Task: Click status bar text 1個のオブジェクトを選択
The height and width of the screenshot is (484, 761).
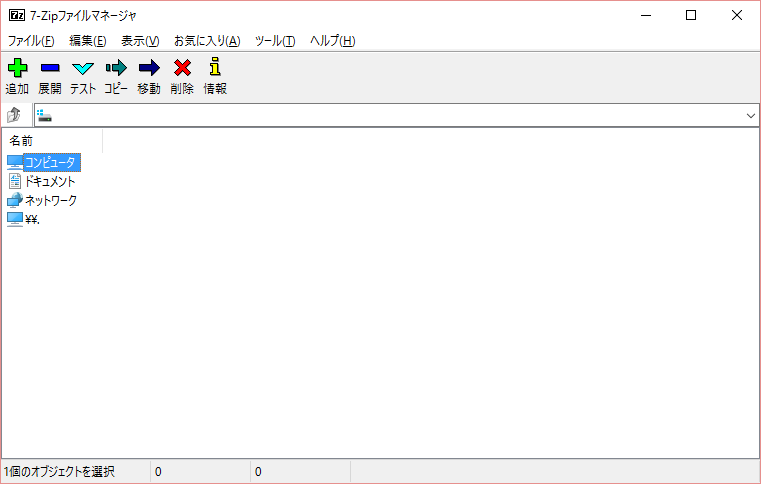Action: 59,471
